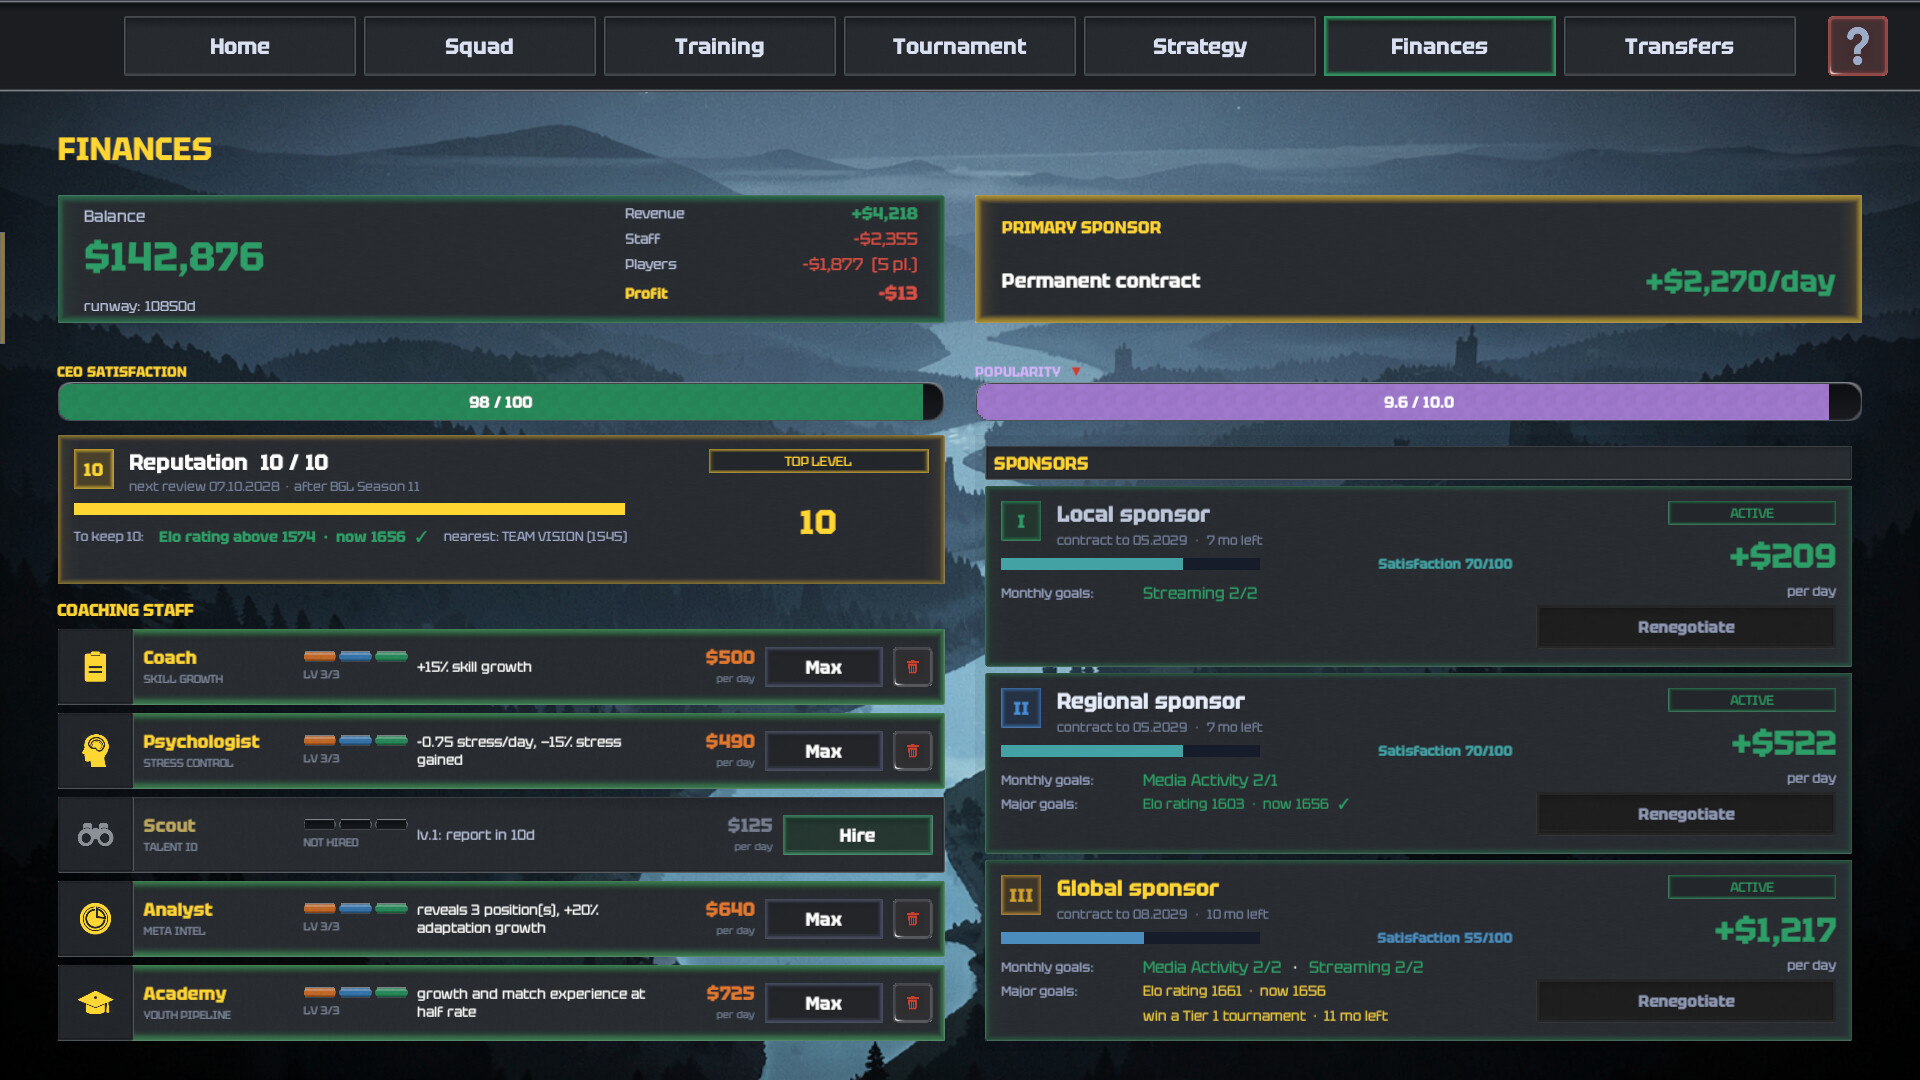This screenshot has height=1080, width=1920.
Task: Click the Local sponsor Streaming 2/2 goal
Action: coord(1200,593)
